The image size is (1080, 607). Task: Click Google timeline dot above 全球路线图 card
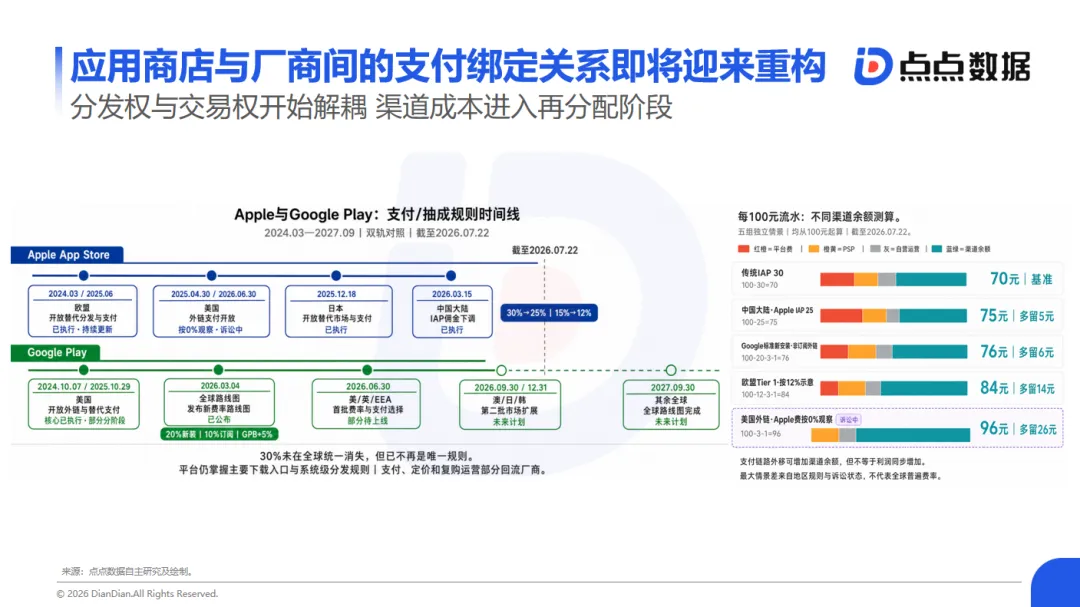tap(218, 370)
